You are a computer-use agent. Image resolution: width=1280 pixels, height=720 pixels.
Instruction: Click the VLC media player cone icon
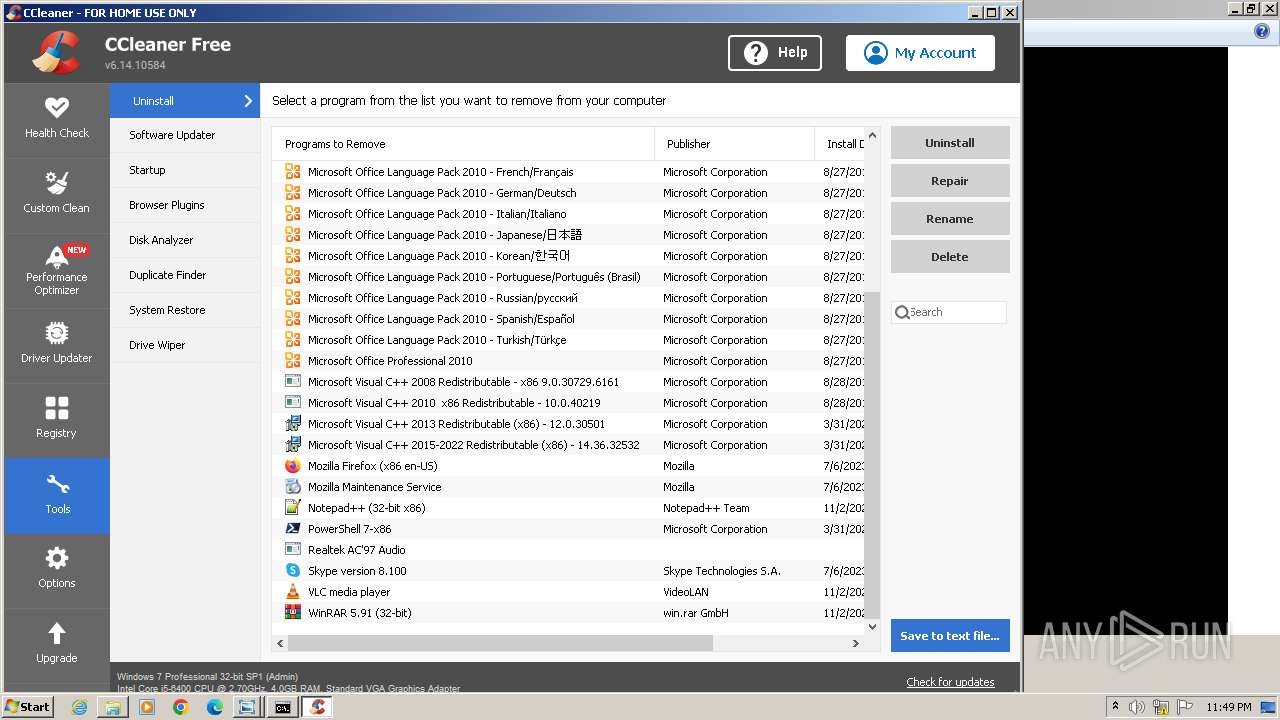(293, 592)
